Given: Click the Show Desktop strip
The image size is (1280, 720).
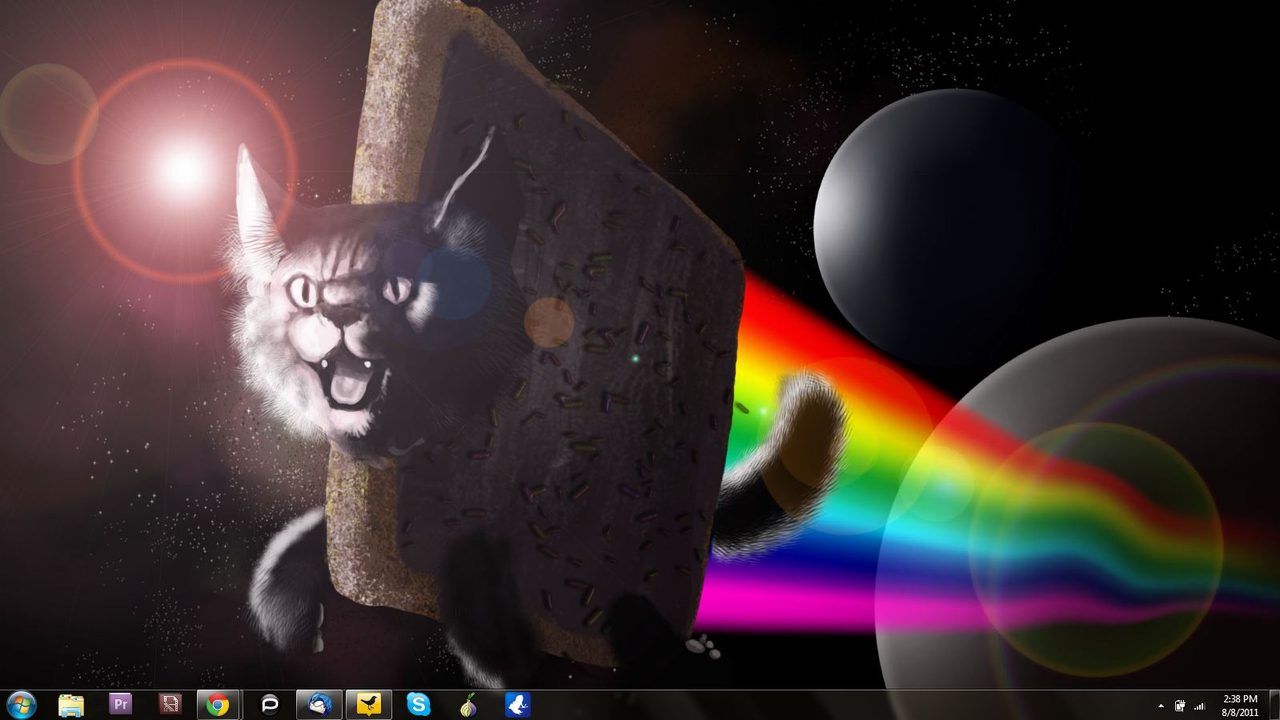Looking at the screenshot, I should [1273, 705].
